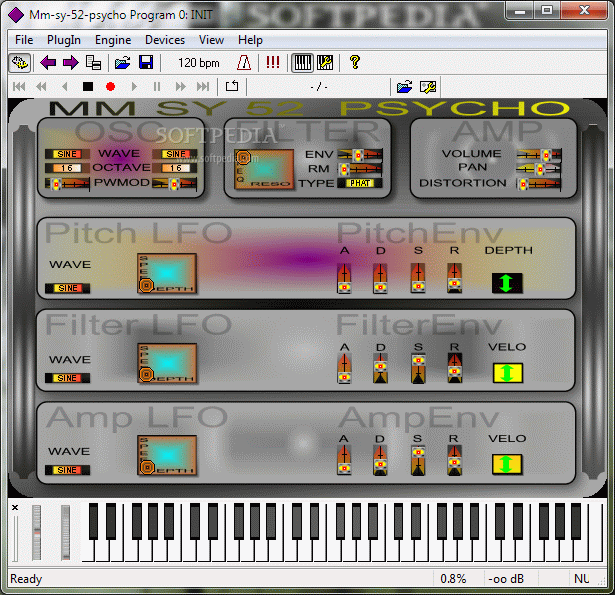Adjust left PWMOD slider
This screenshot has height=595, width=615.
67,184
